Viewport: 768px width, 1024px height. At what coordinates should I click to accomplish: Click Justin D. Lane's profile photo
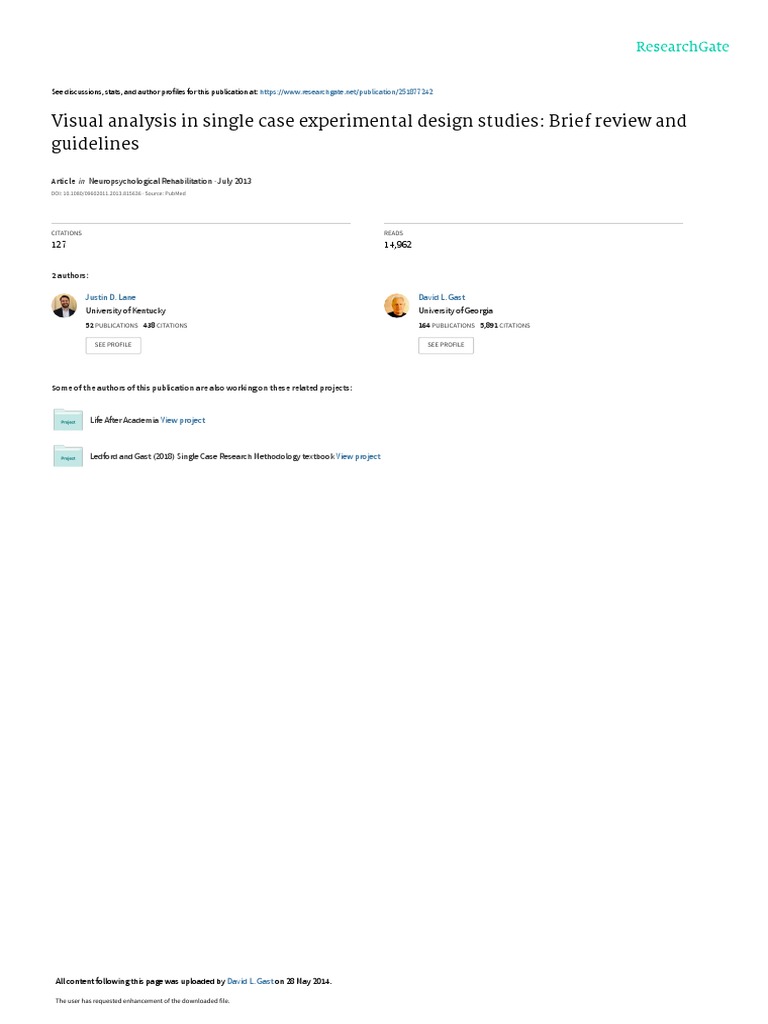pos(64,306)
